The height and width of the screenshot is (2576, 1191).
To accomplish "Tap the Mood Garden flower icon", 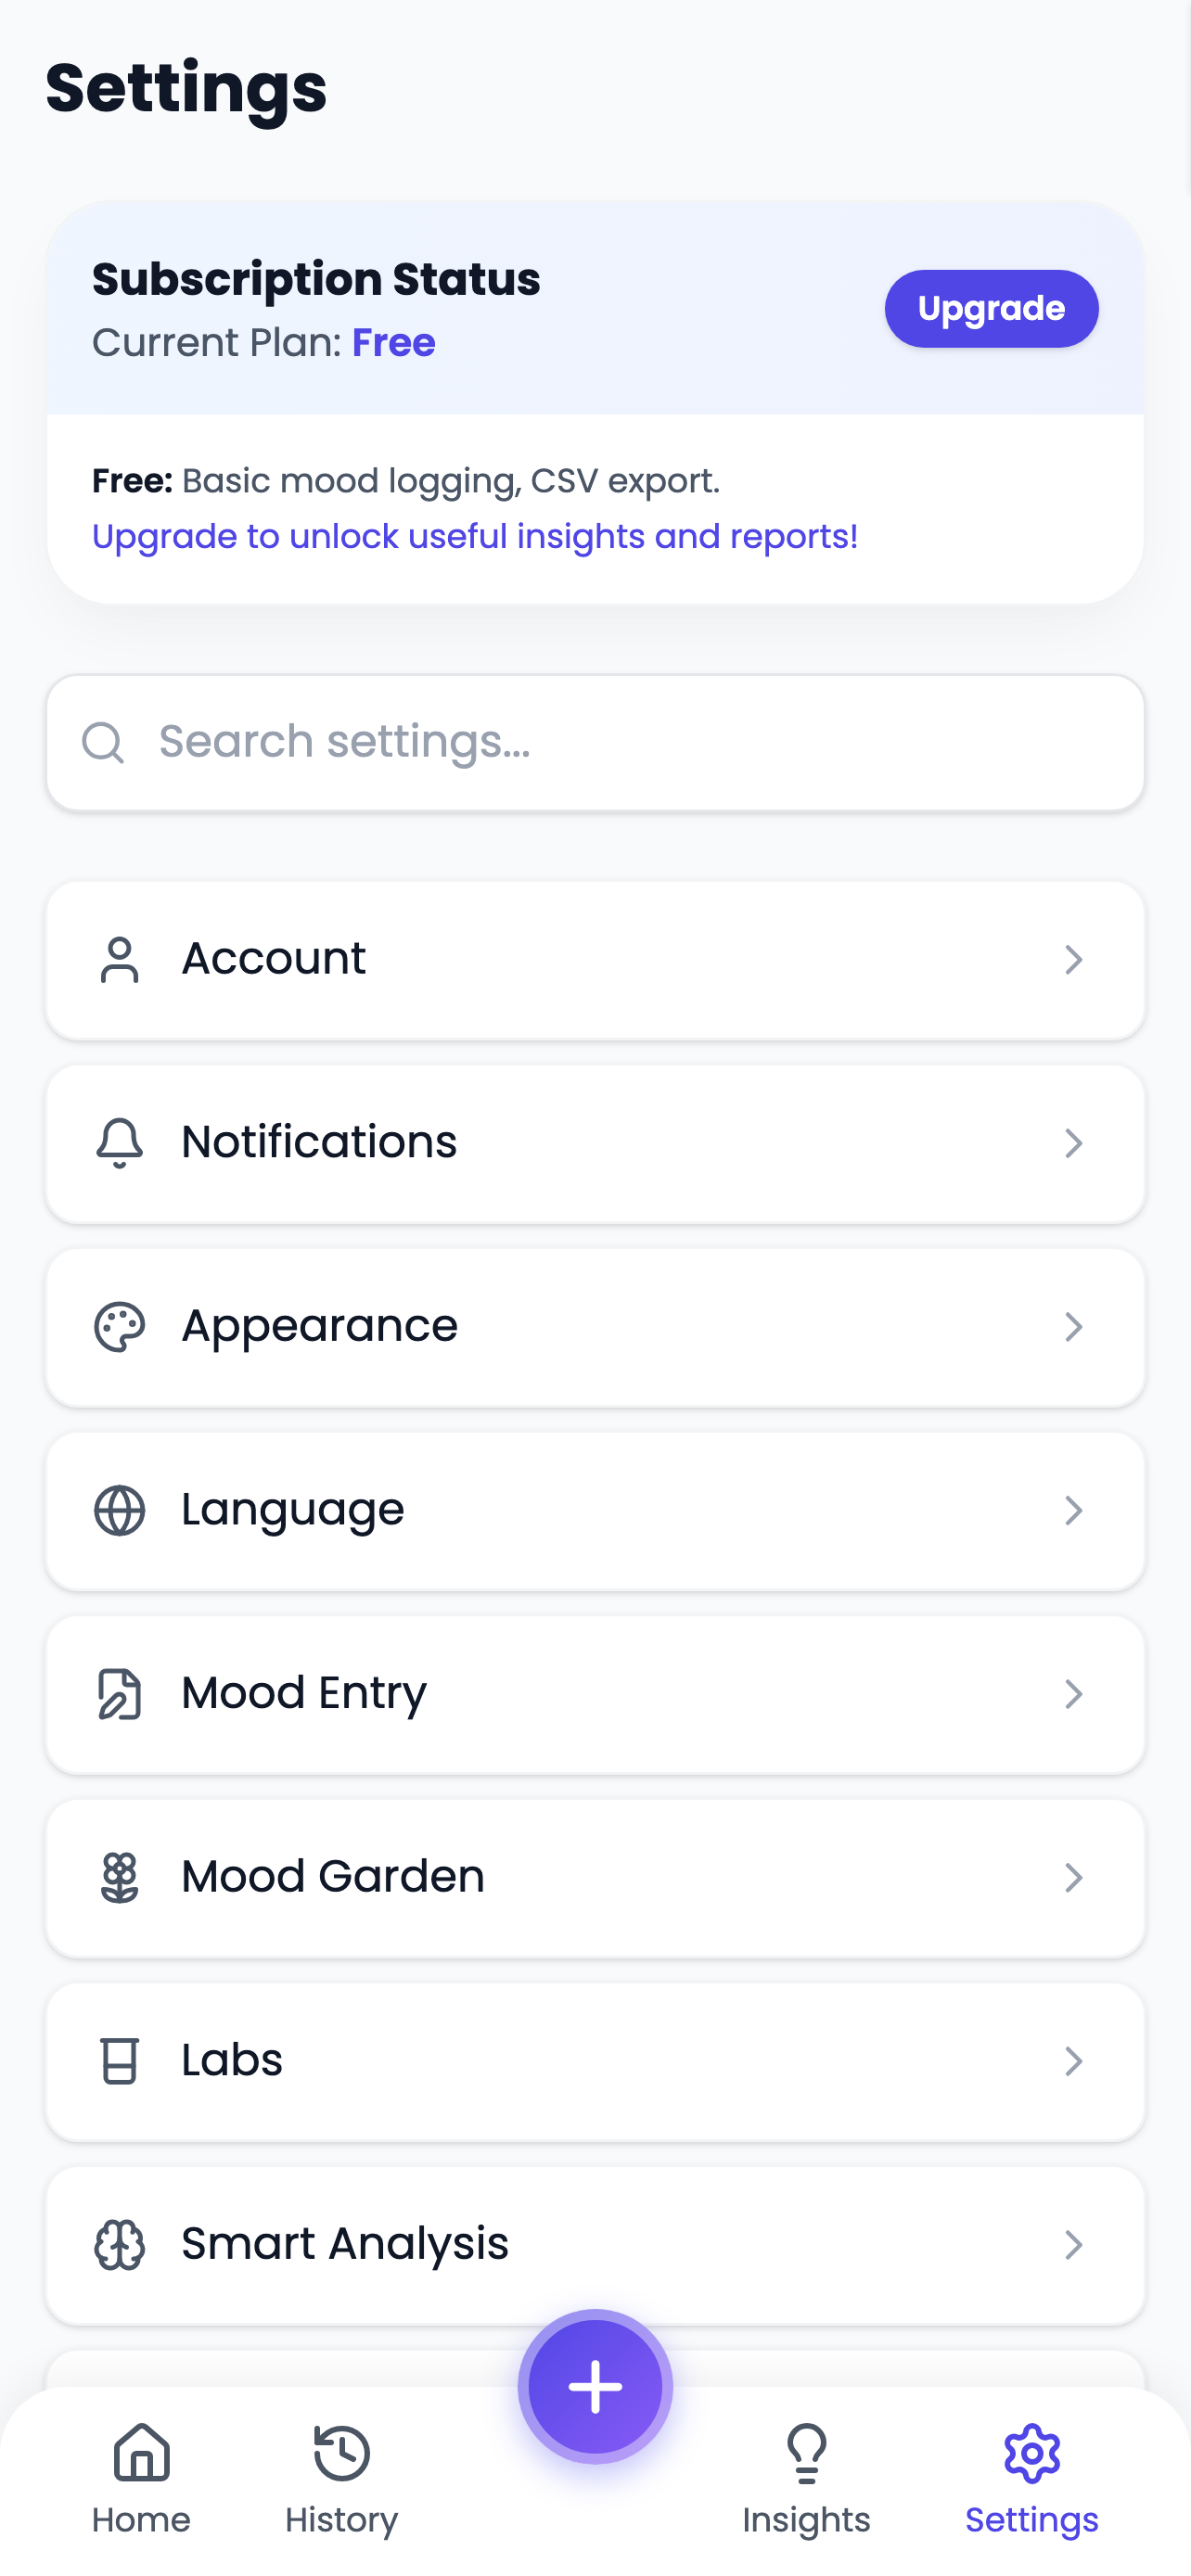I will click(119, 1878).
